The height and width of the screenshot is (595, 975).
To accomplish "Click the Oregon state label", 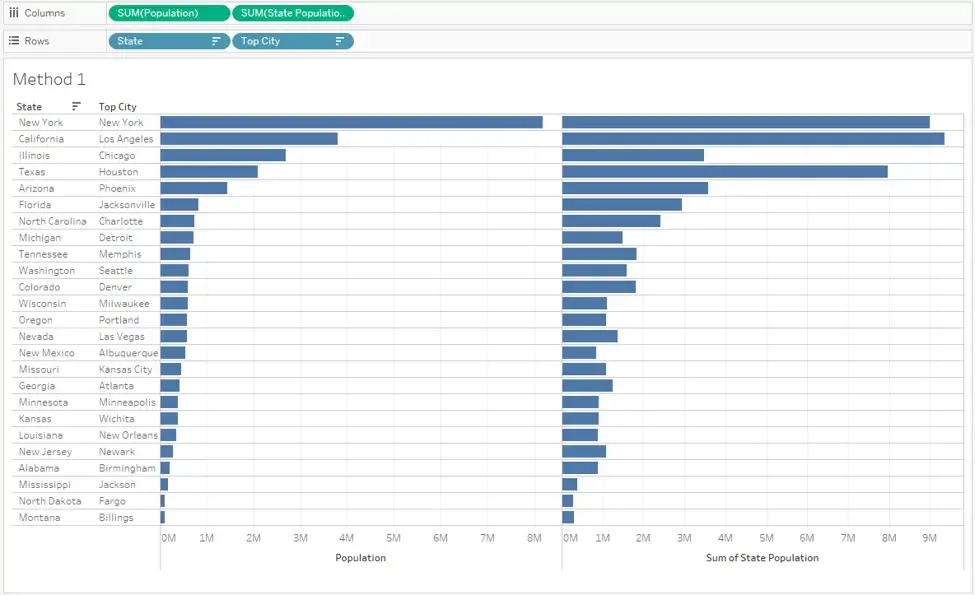I will tap(35, 320).
